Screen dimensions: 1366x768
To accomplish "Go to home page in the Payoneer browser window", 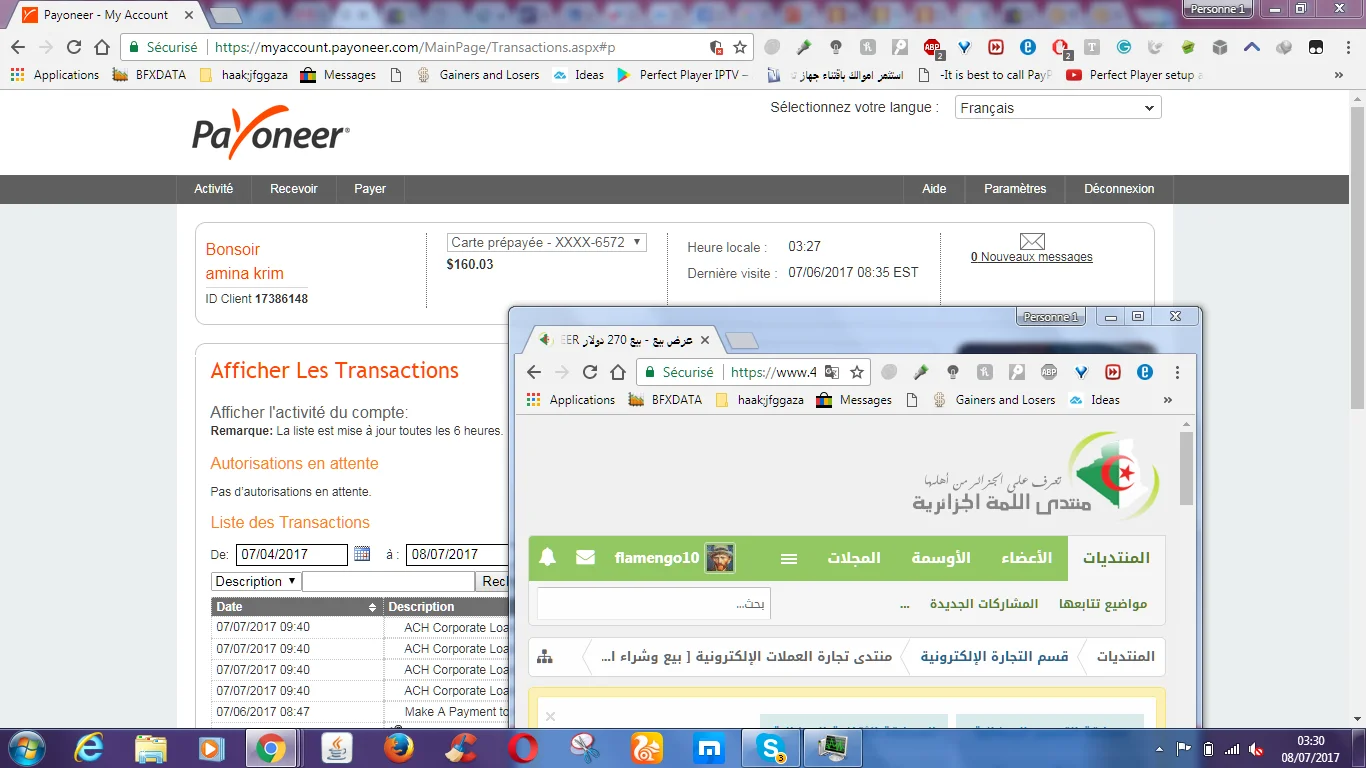I will click(102, 47).
